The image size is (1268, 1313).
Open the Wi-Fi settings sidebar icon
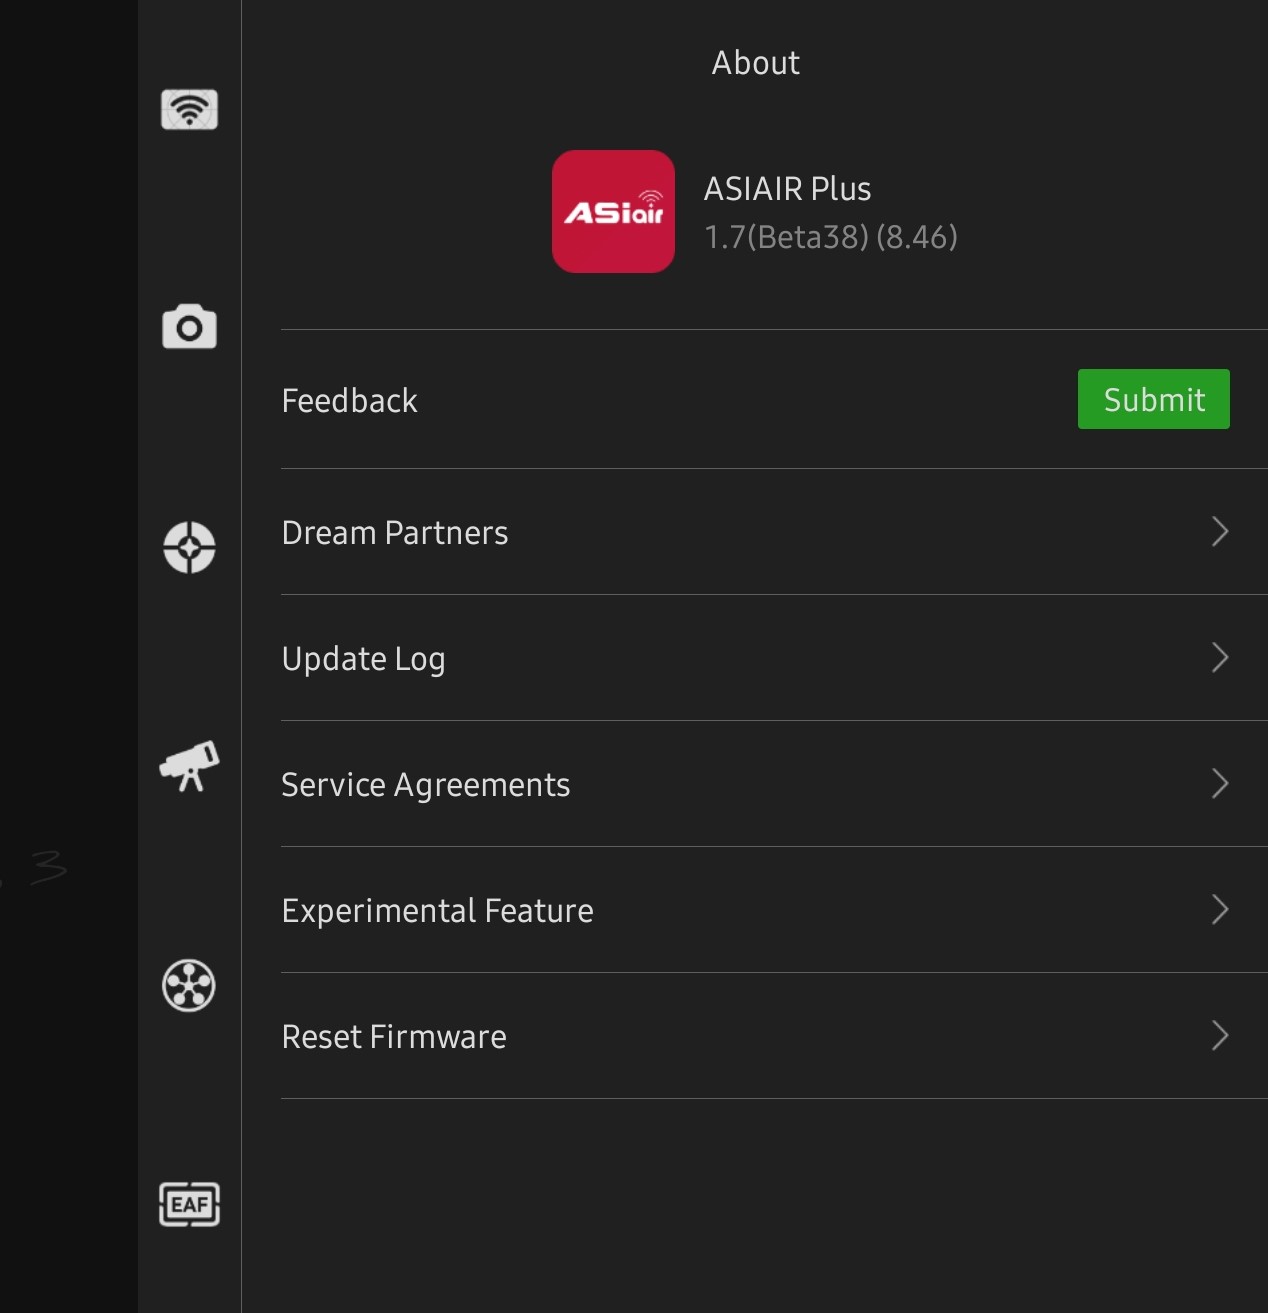[x=189, y=109]
